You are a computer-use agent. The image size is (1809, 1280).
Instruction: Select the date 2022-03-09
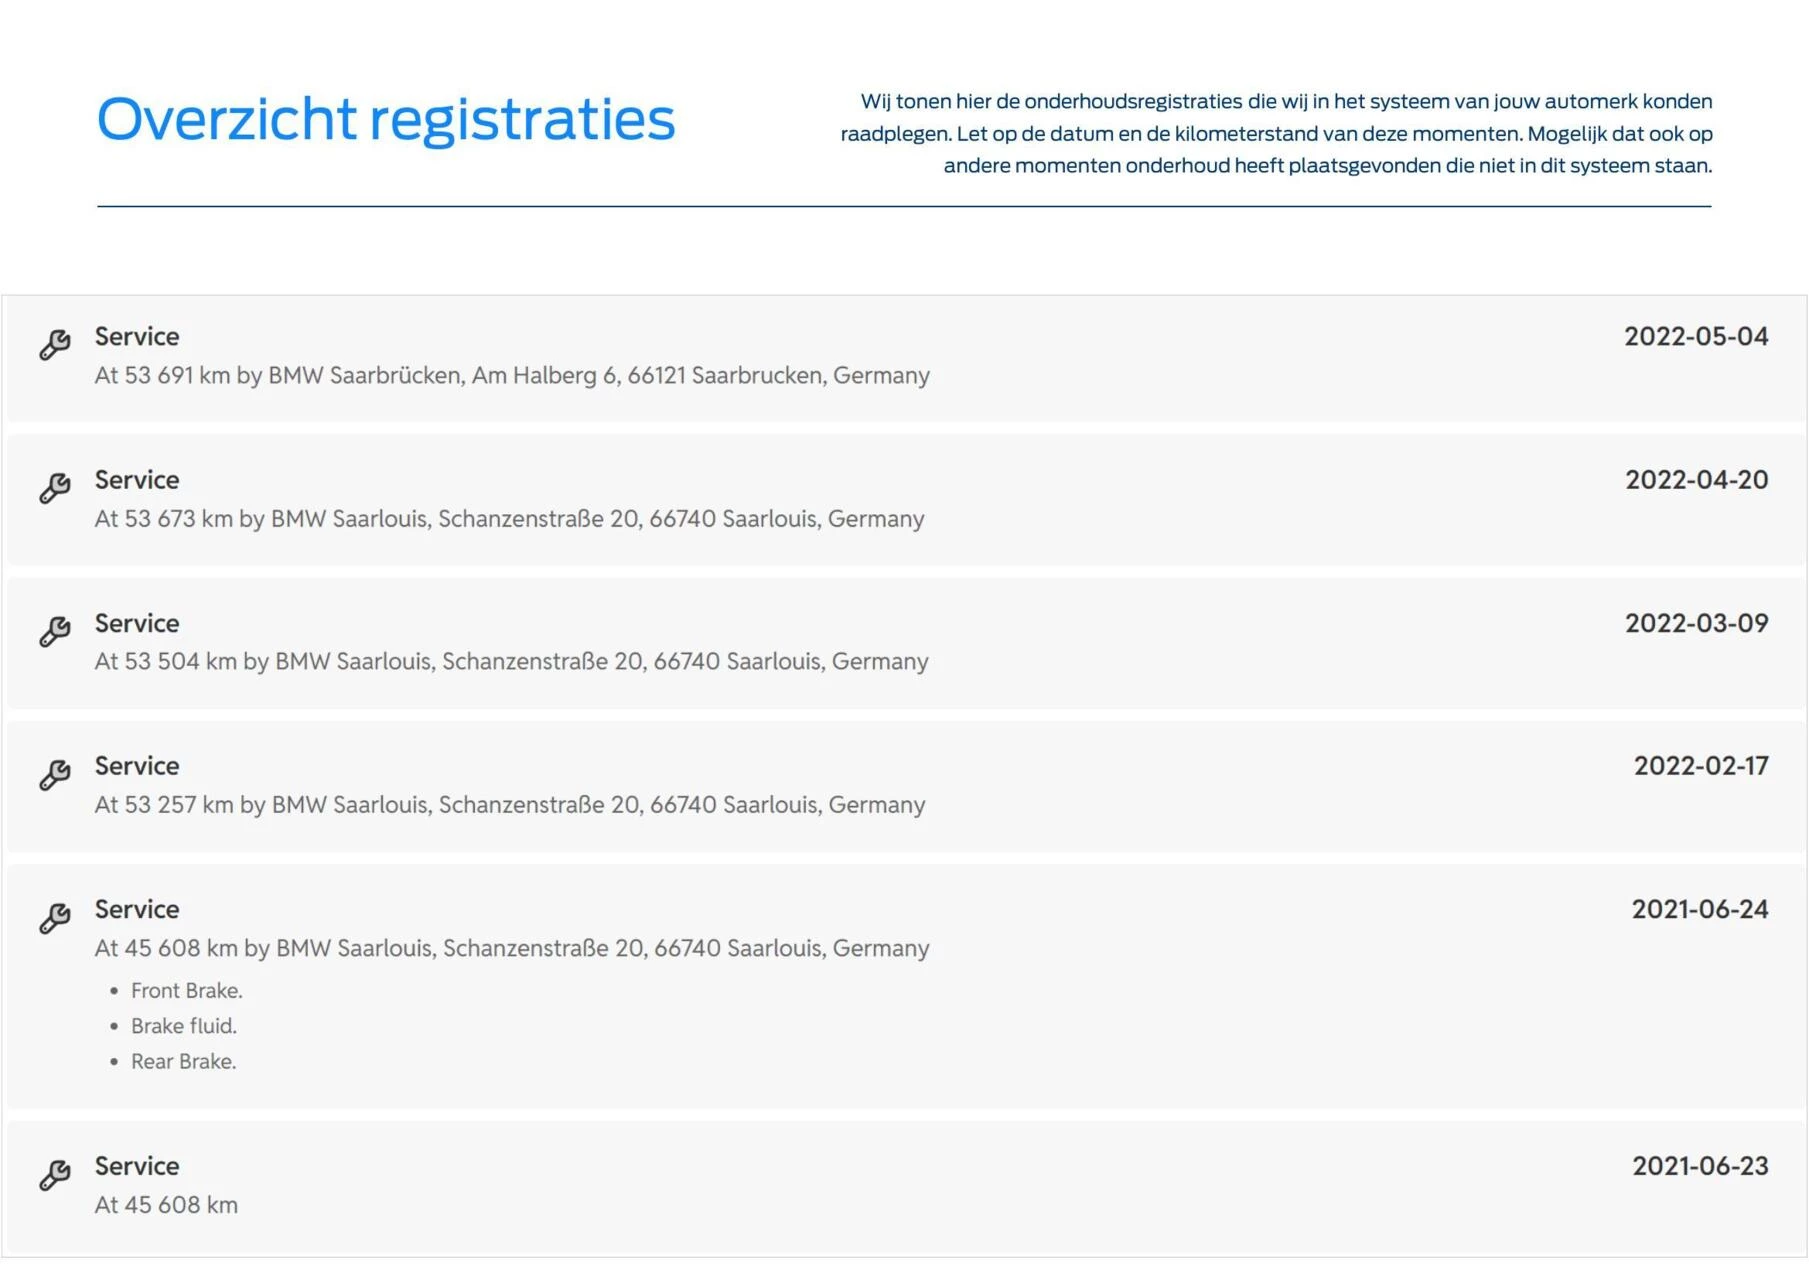coord(1696,623)
